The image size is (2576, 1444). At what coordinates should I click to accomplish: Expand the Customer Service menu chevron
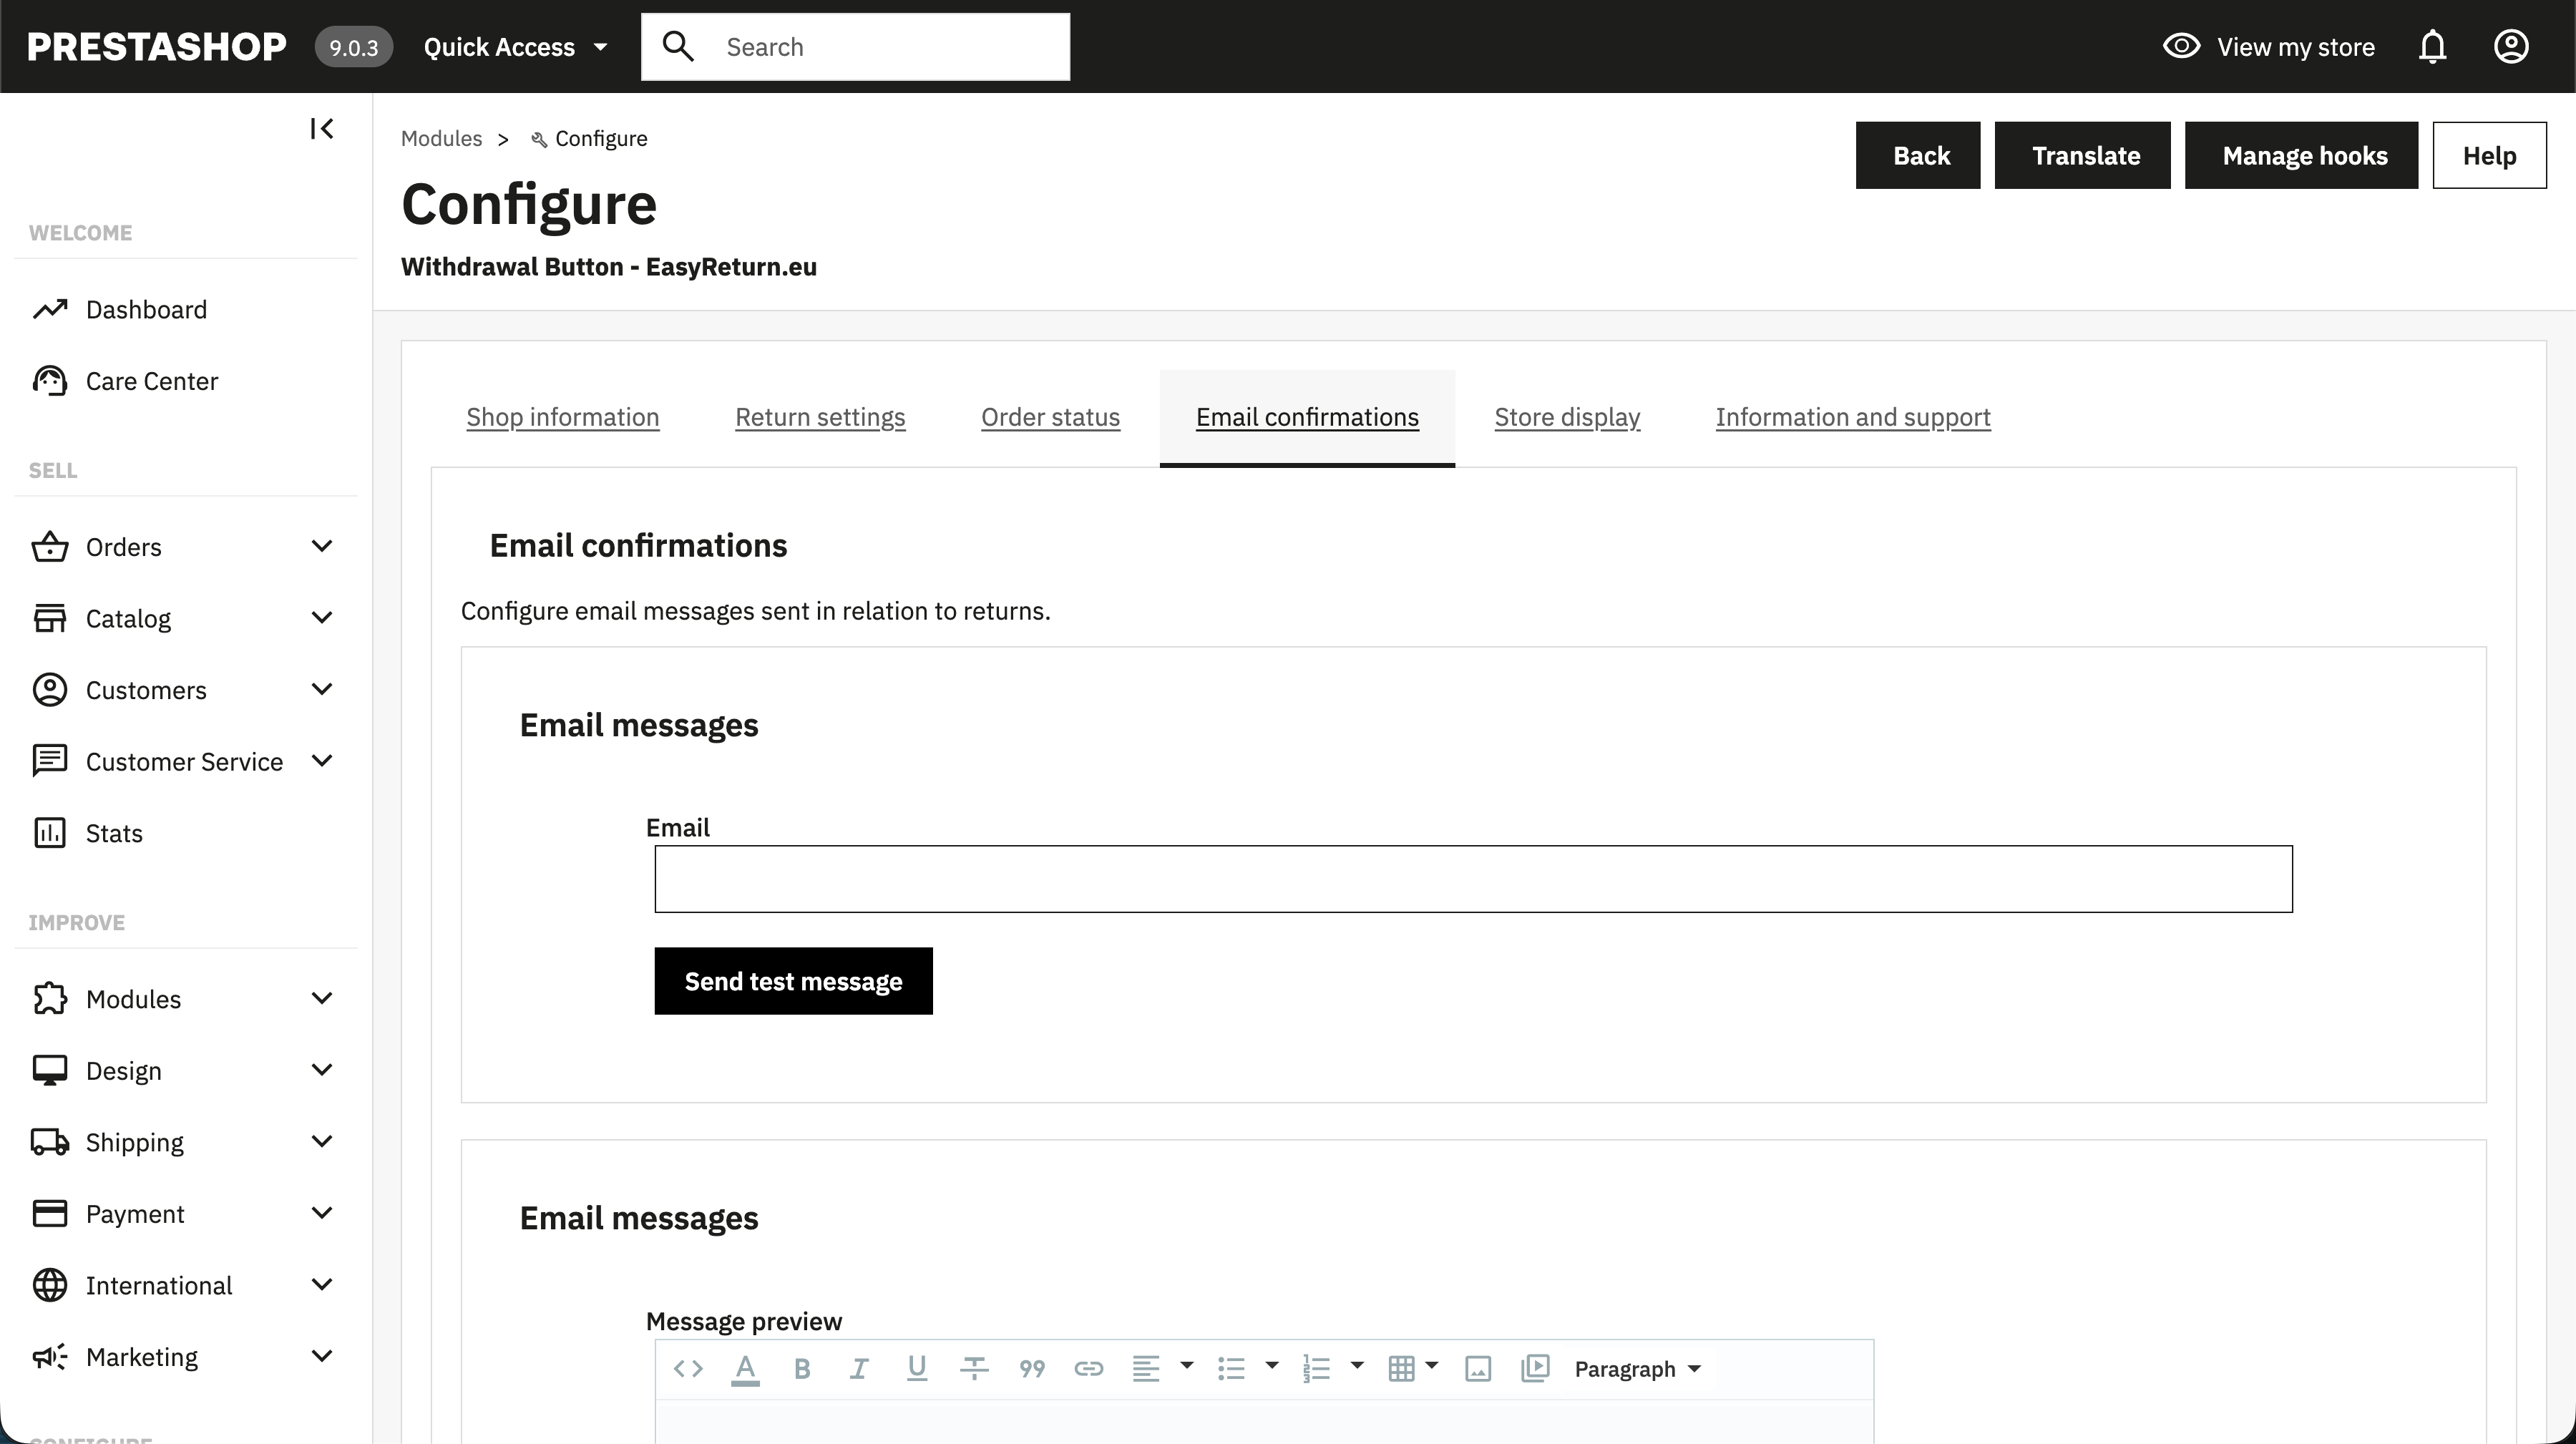click(321, 761)
